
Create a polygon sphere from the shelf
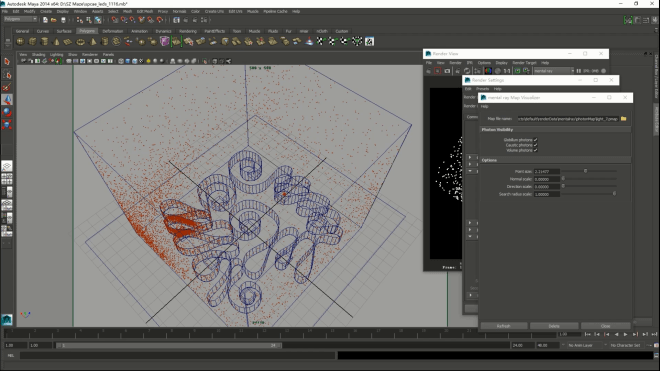(20, 41)
